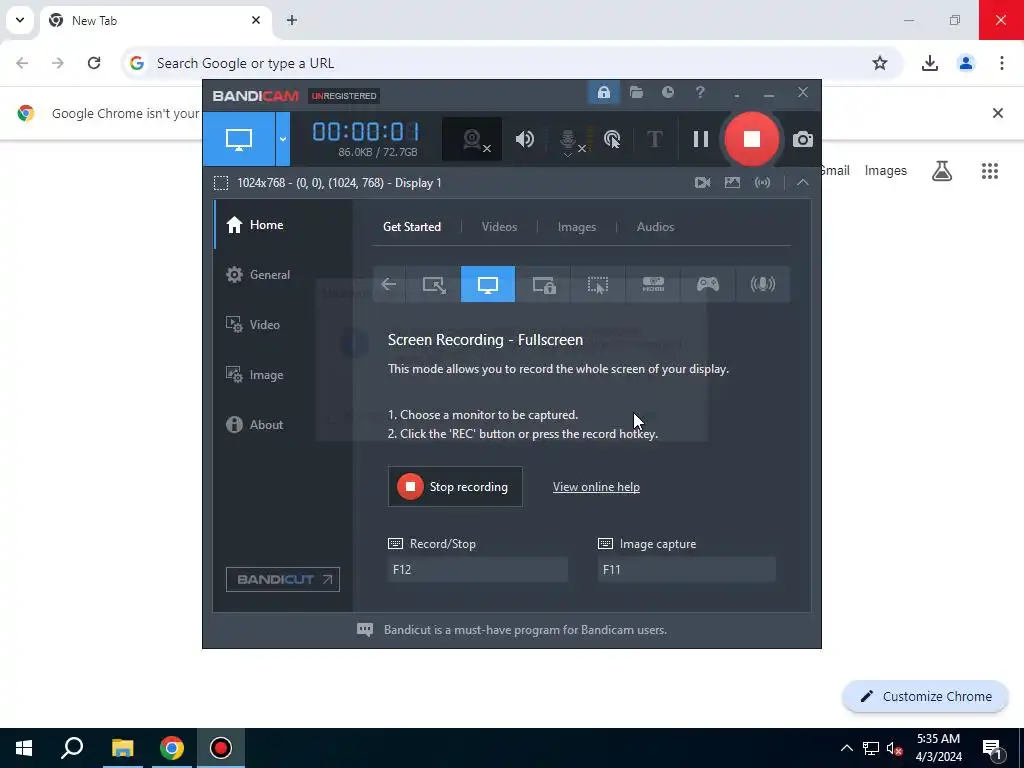Stop recording with the red round button

pos(752,139)
